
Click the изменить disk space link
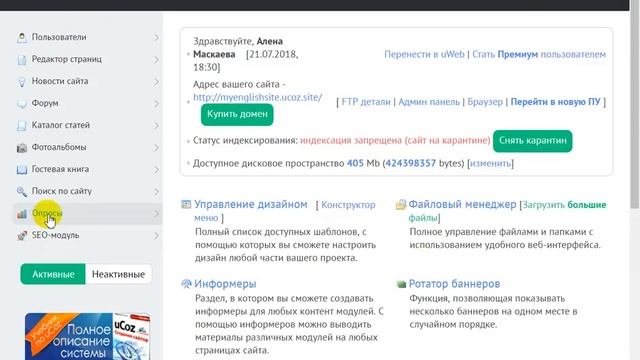point(490,163)
